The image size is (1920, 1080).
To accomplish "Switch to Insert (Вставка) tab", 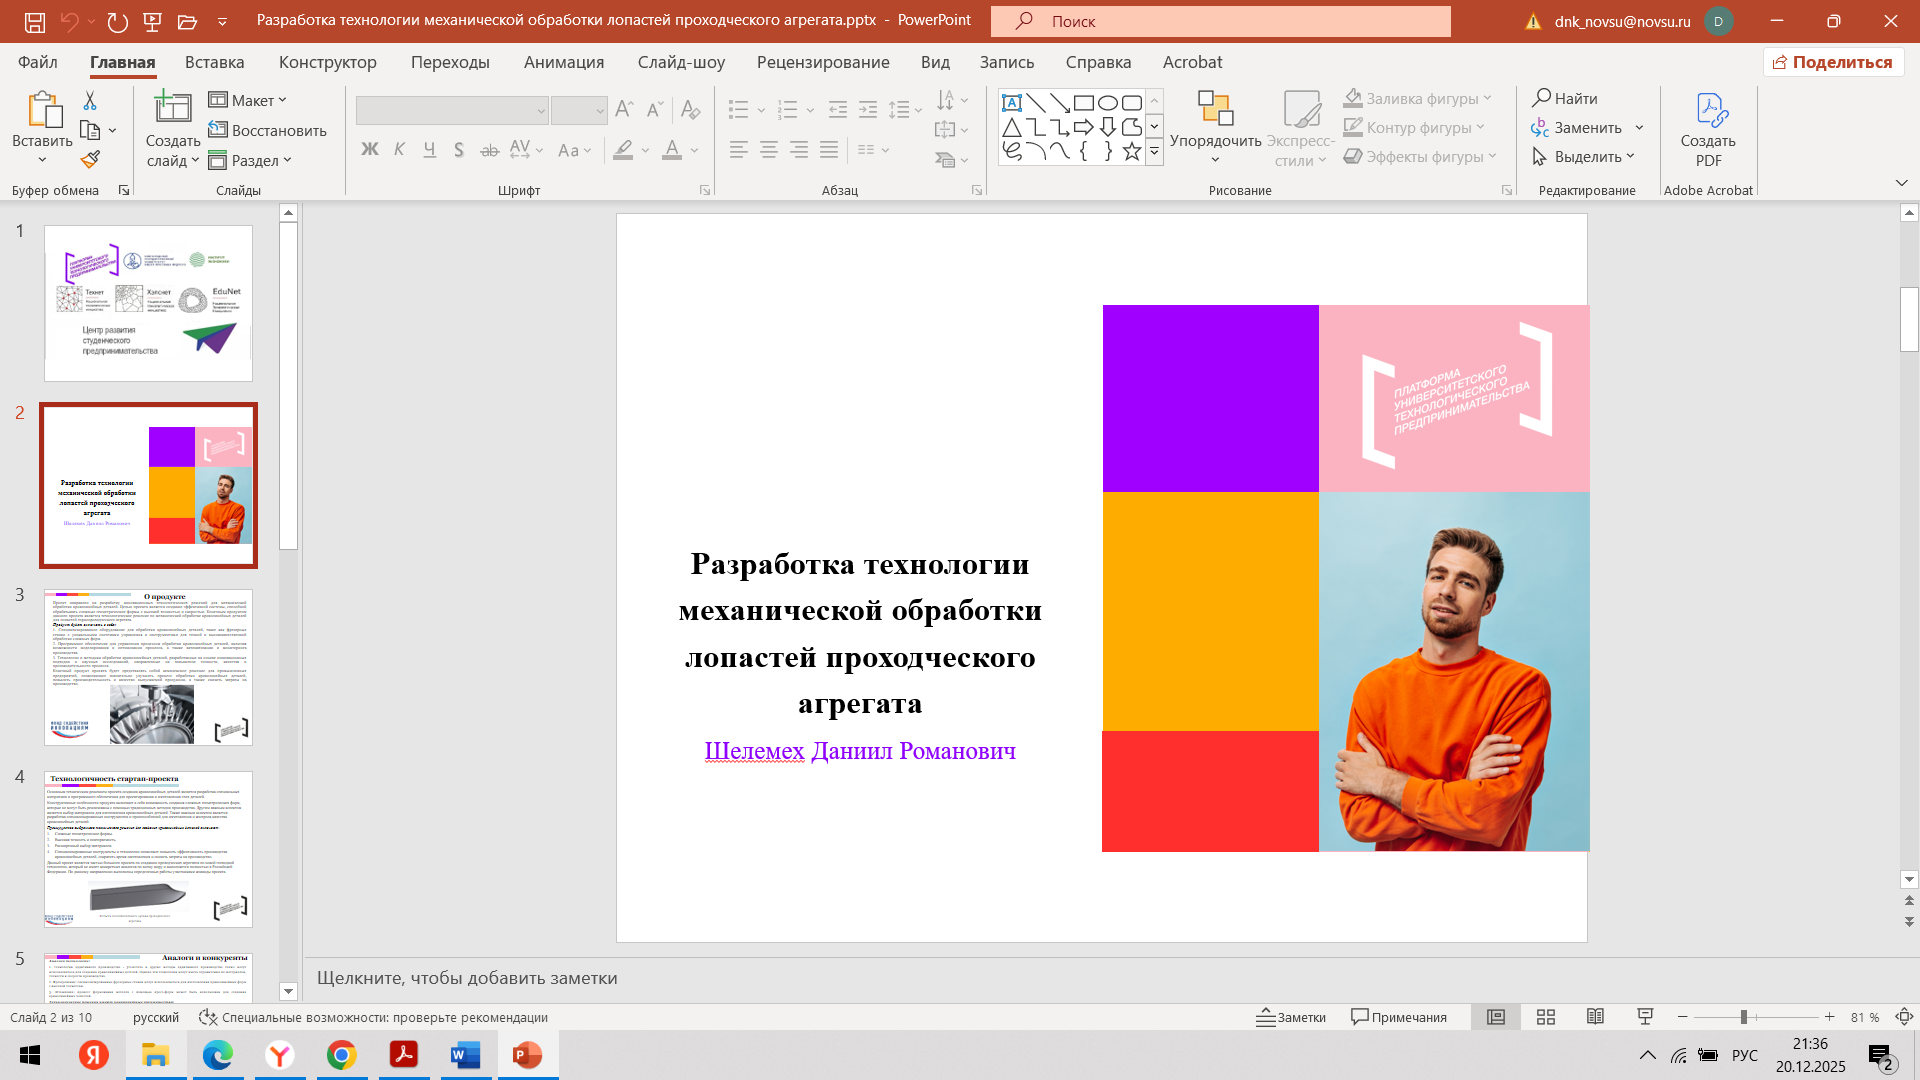I will (214, 62).
